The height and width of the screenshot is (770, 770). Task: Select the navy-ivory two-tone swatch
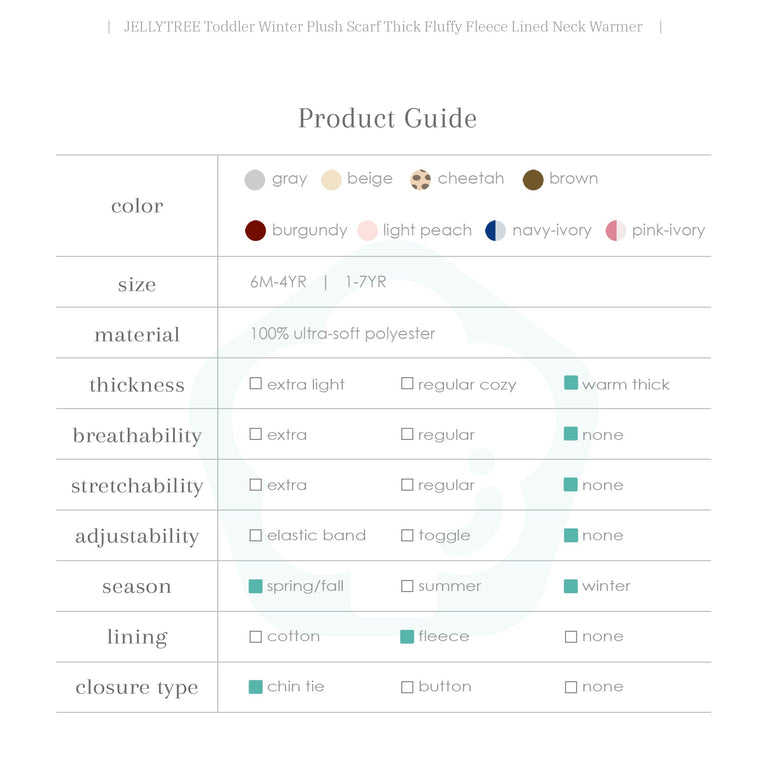tap(496, 231)
